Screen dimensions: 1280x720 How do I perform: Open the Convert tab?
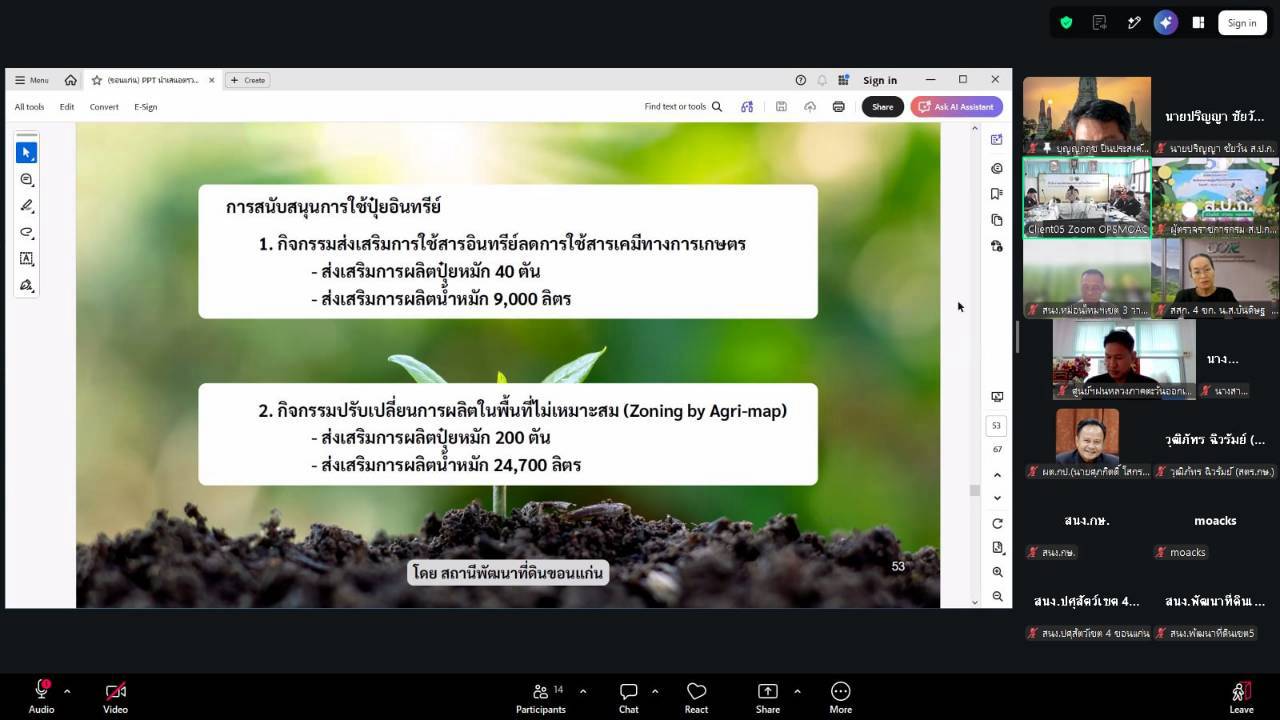[x=104, y=107]
